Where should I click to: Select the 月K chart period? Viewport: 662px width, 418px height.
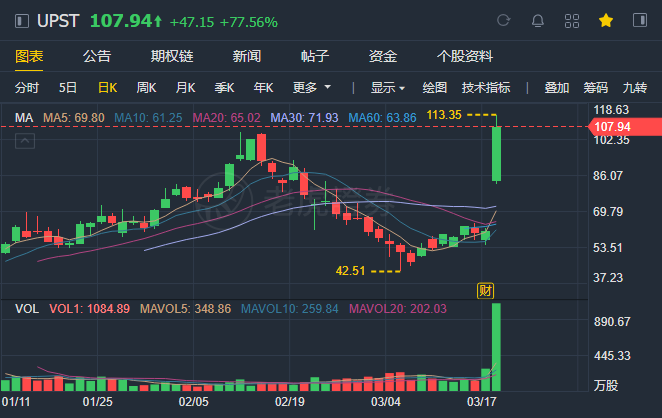click(x=185, y=88)
